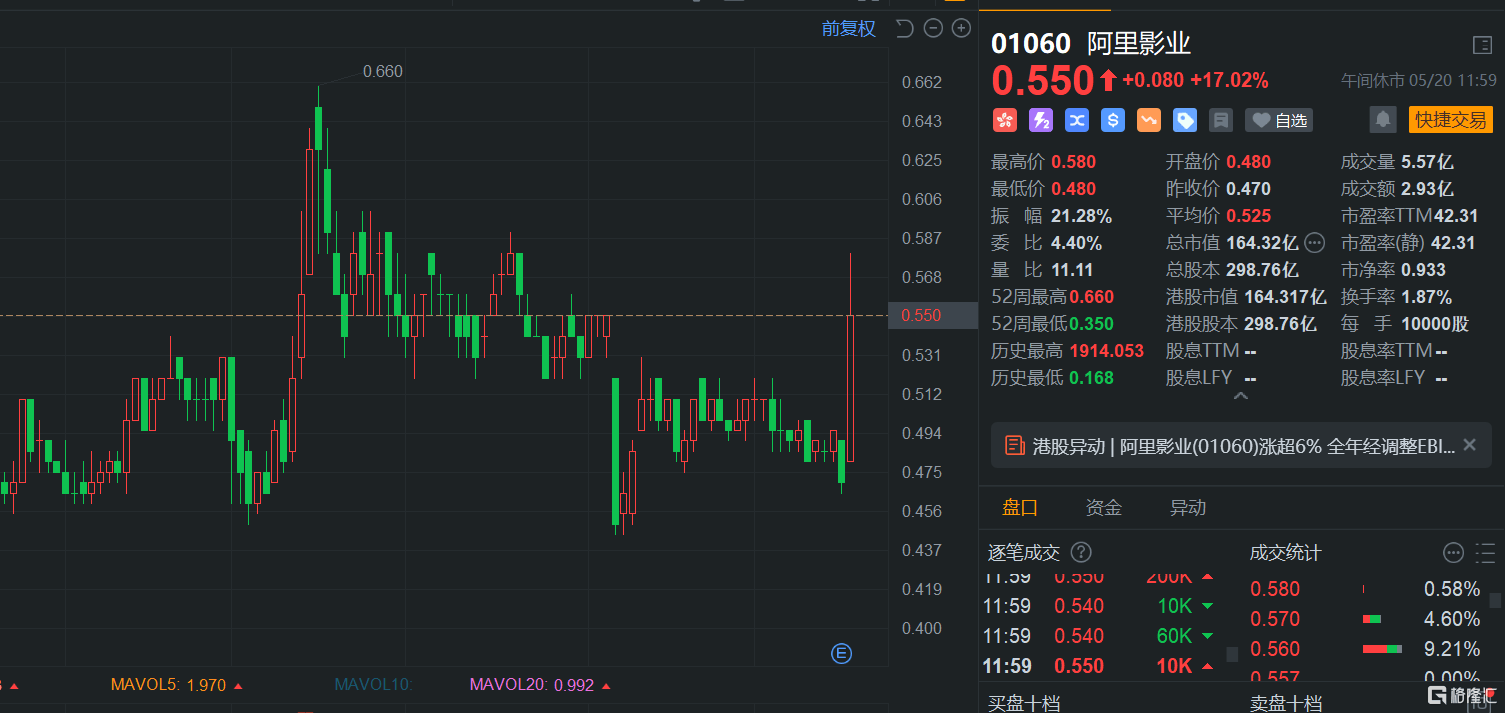Read the 港股异动 阿里影业 news headline
The image size is (1505, 713).
pos(1244,446)
